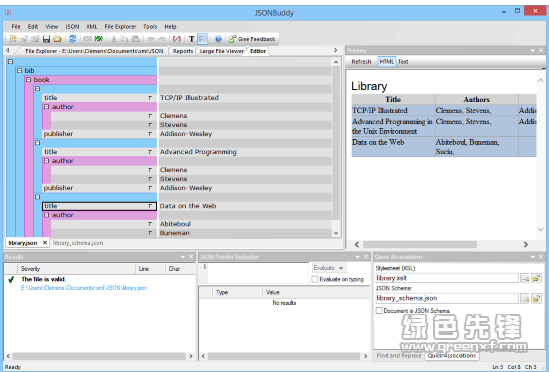This screenshot has width=549, height=372.
Task: Click the type icon beside TCP/IP Illustrated
Action: 150,98
